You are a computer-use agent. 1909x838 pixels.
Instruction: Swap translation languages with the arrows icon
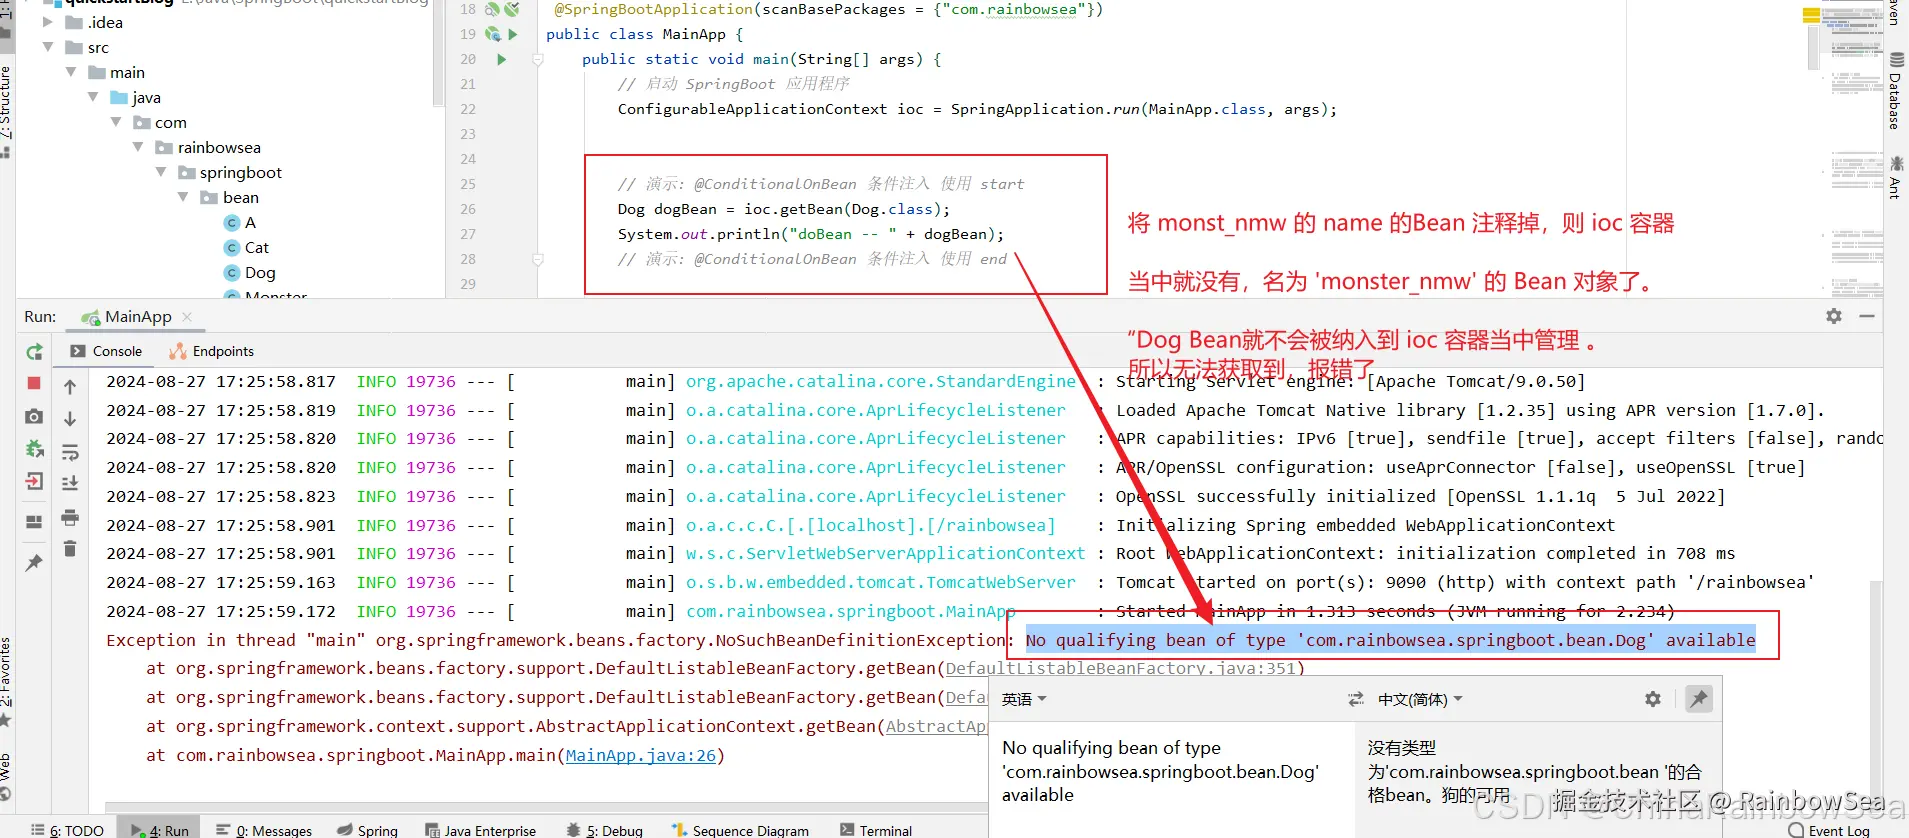click(1356, 699)
